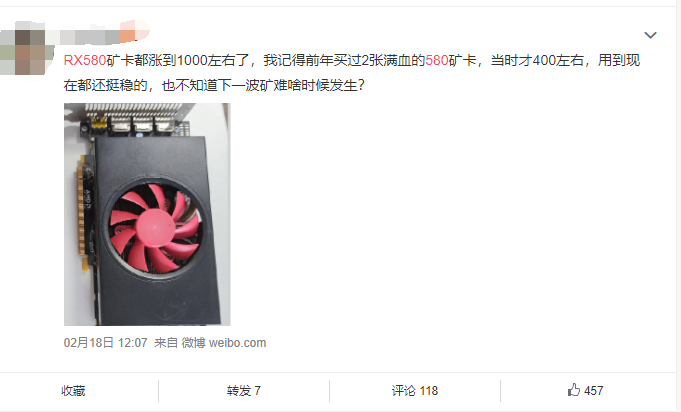The image size is (681, 412).
Task: Click the orange badge beside the username
Action: coord(130,33)
